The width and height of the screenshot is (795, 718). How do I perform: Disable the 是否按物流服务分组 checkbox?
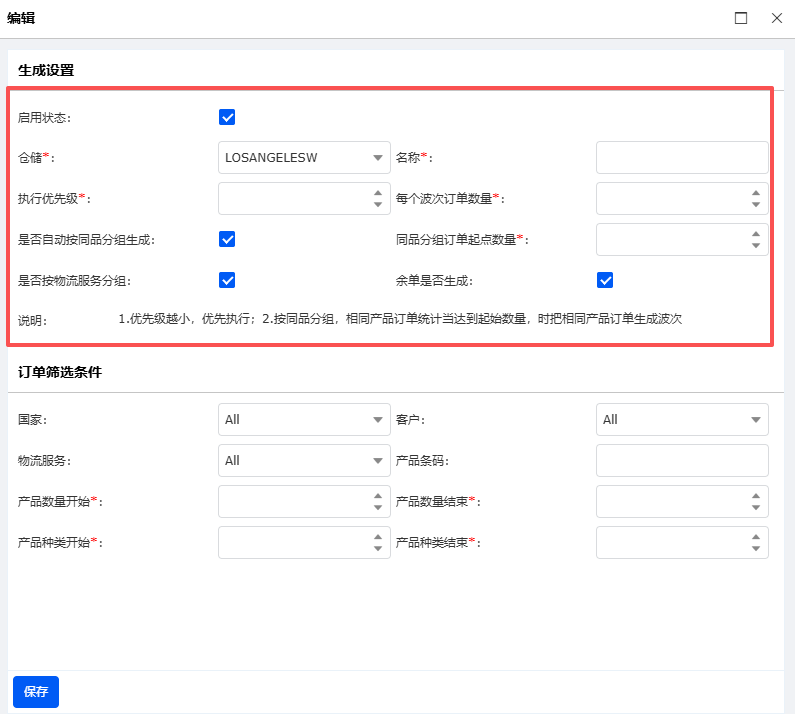[227, 280]
